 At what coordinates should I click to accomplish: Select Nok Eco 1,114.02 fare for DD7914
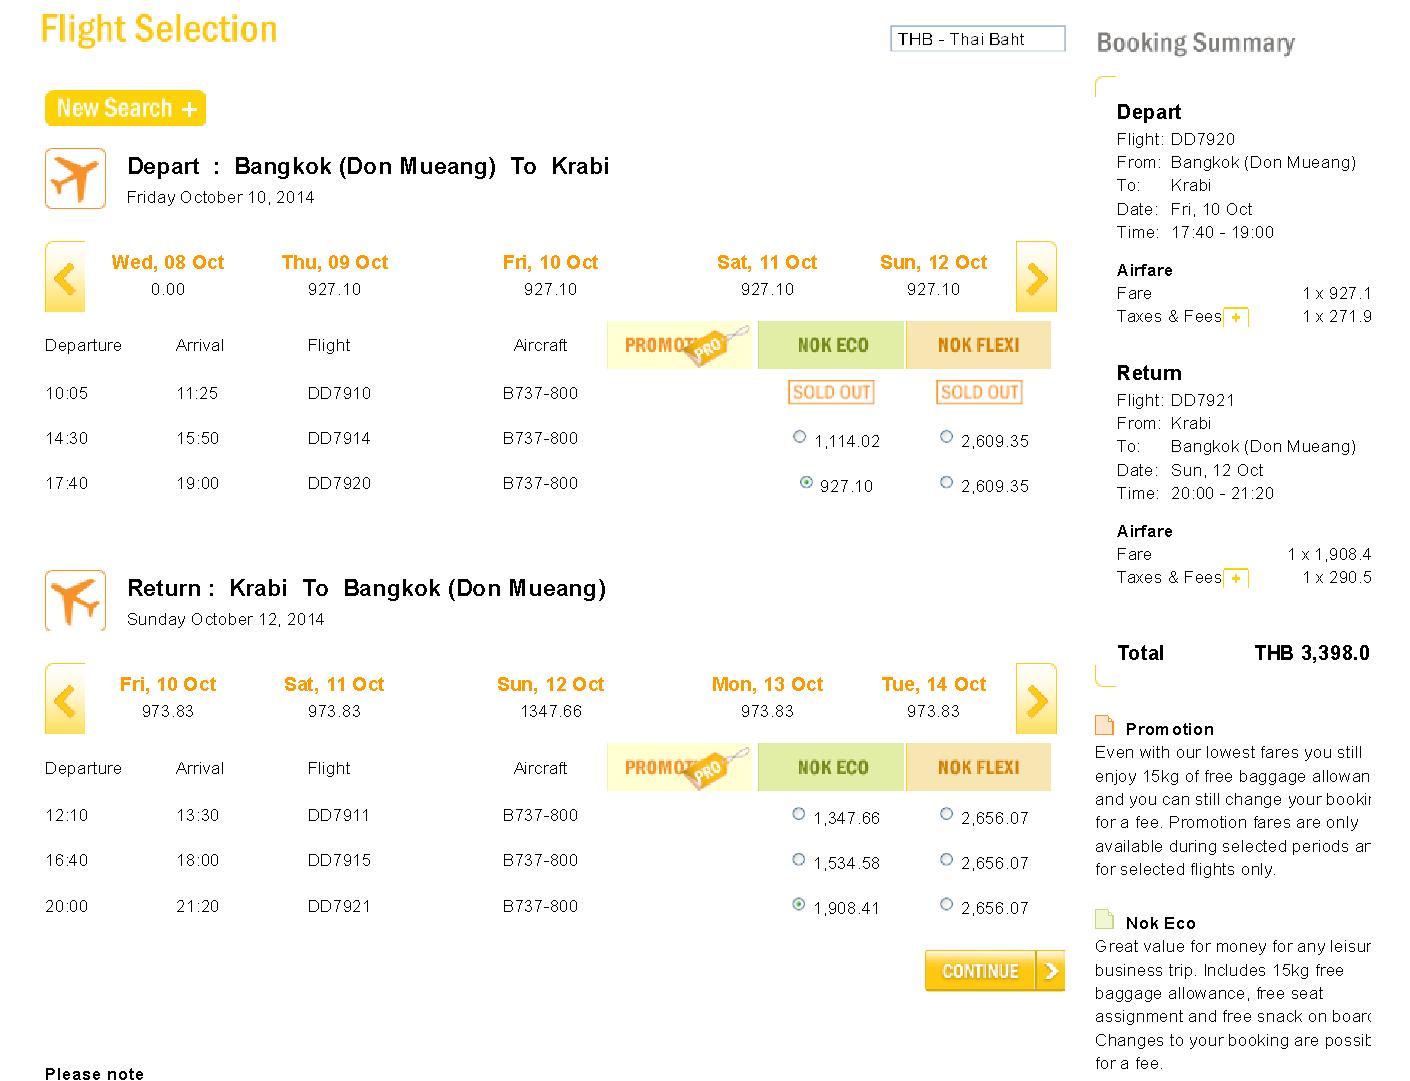[799, 436]
